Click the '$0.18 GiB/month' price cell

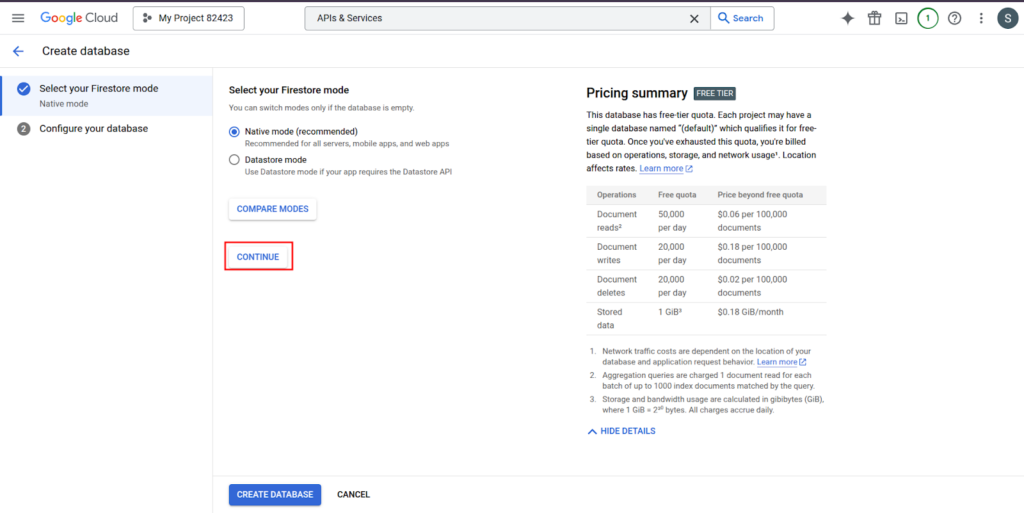[750, 312]
